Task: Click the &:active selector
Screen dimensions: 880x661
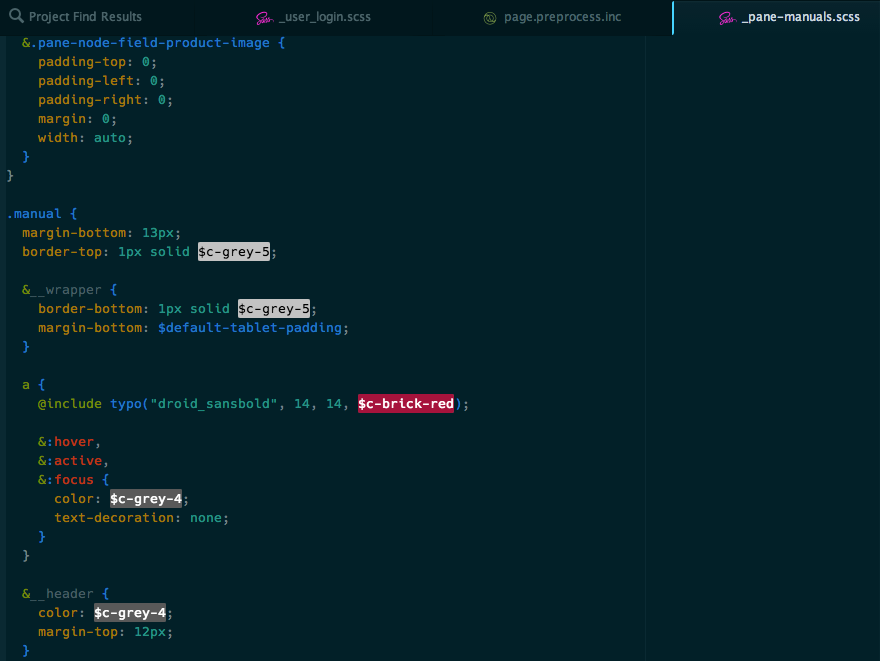Action: click(70, 461)
